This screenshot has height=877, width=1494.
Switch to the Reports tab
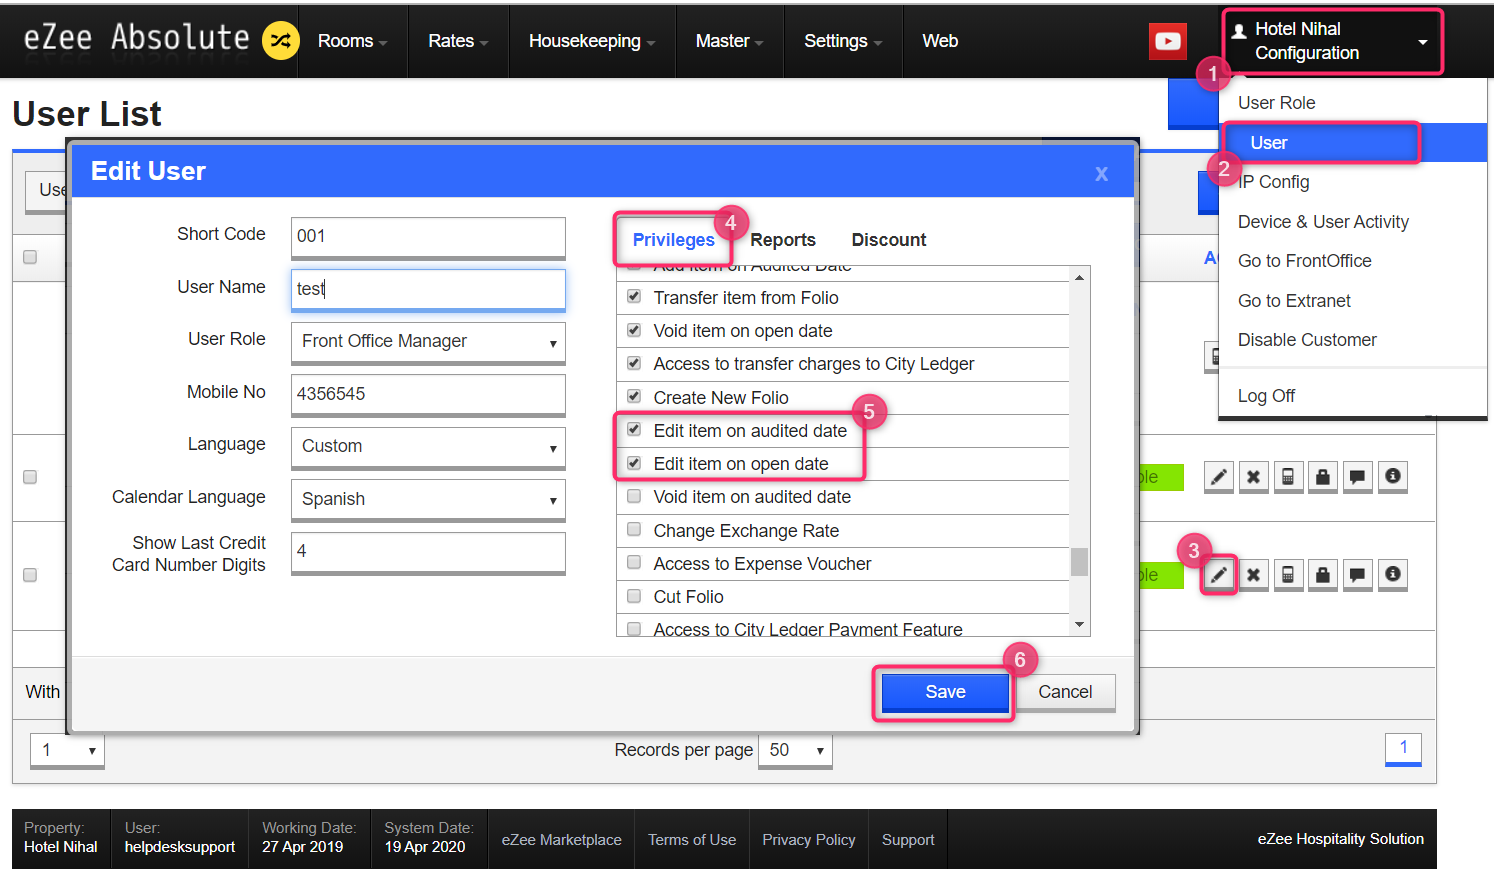pos(783,240)
